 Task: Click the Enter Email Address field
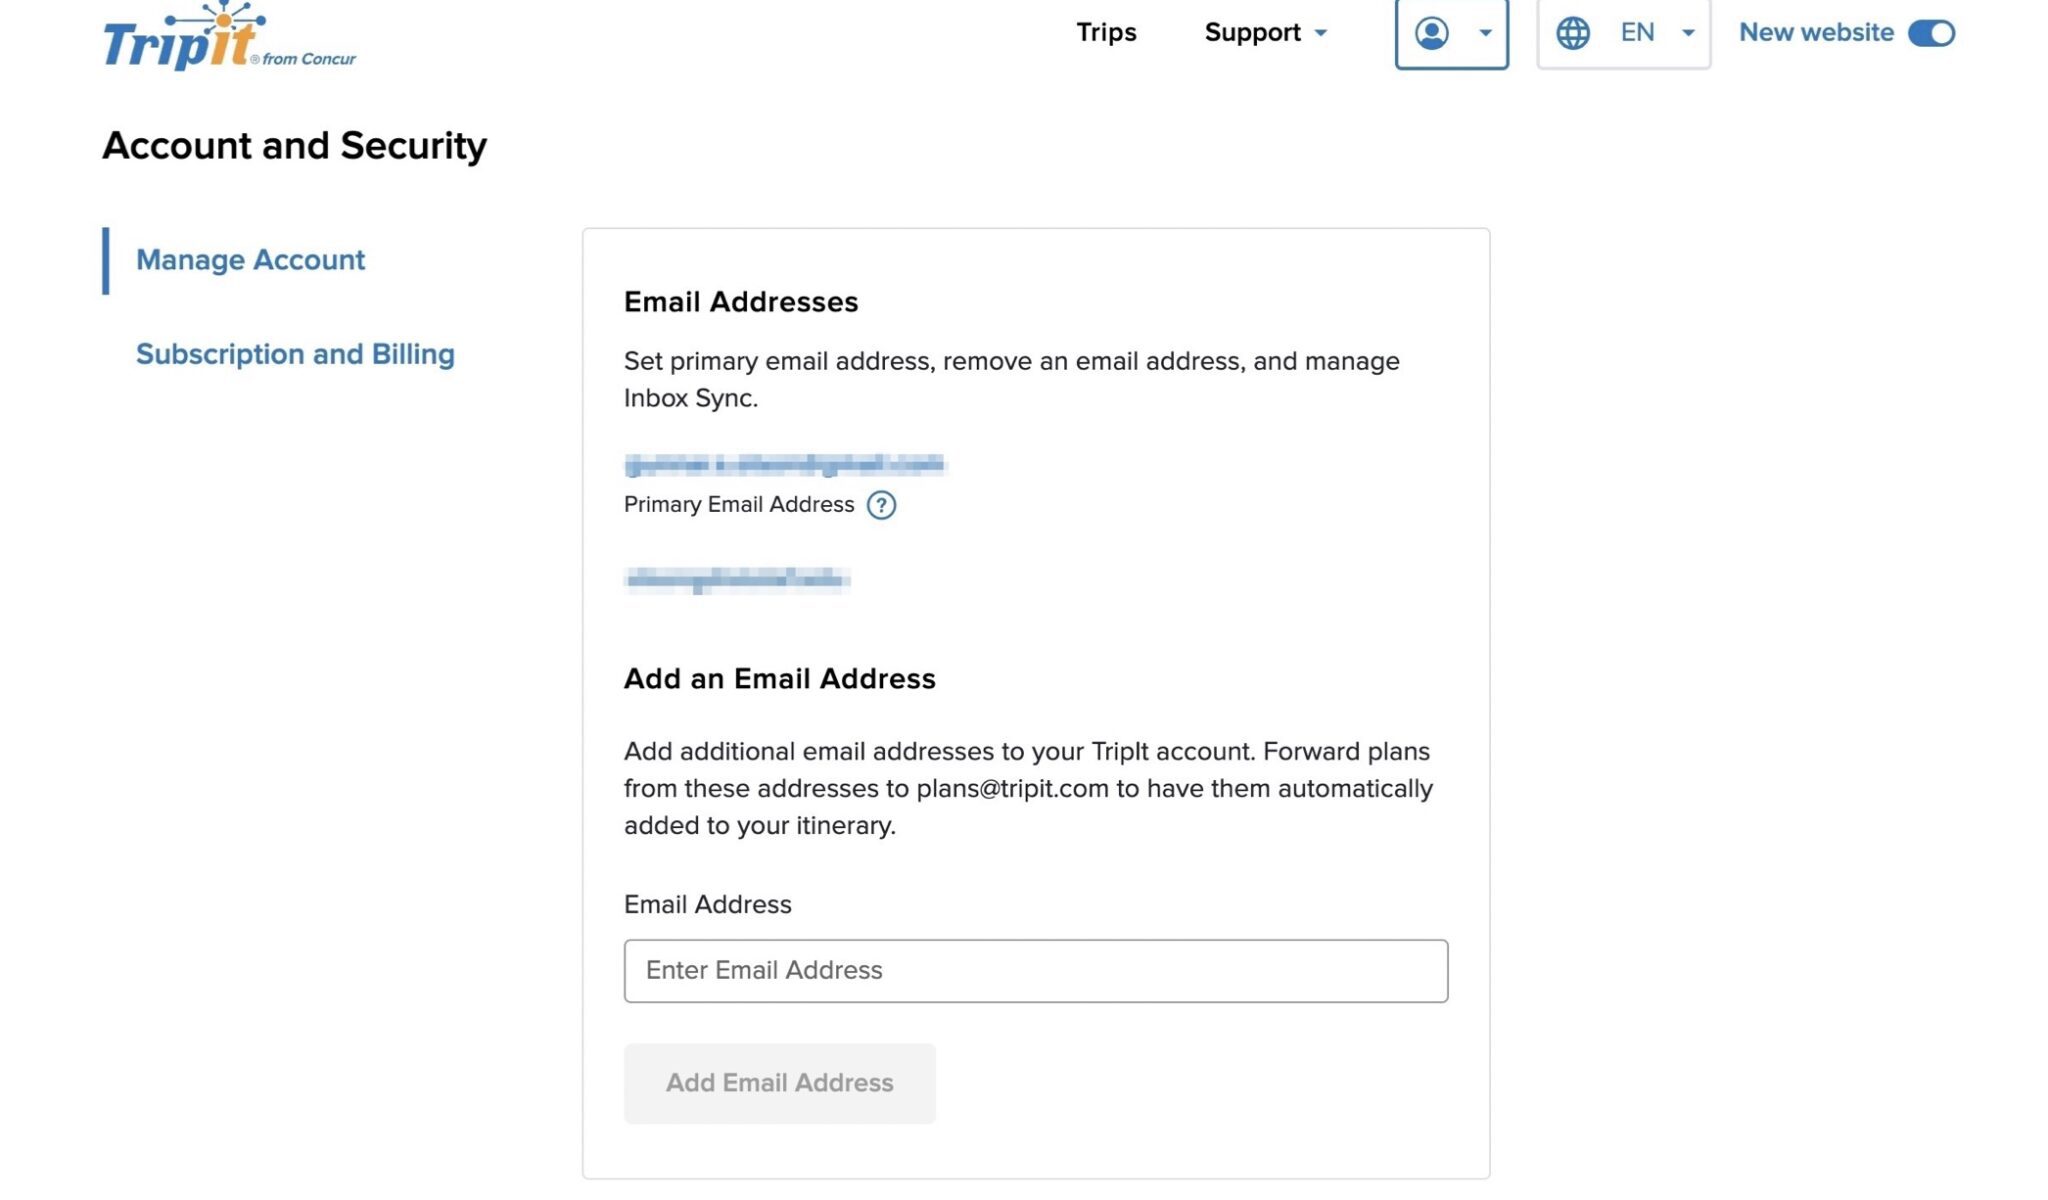[1035, 969]
